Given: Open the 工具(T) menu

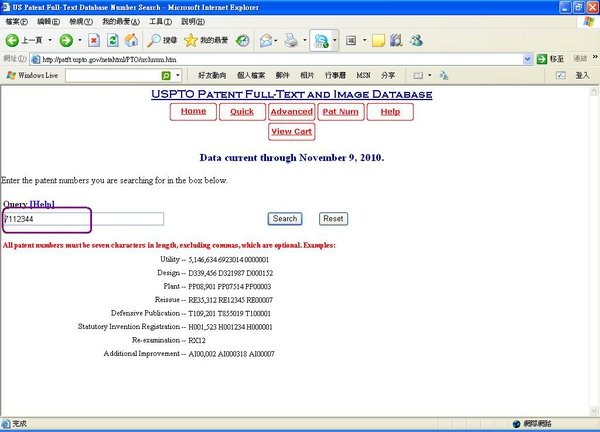Looking at the screenshot, I should click(x=160, y=21).
